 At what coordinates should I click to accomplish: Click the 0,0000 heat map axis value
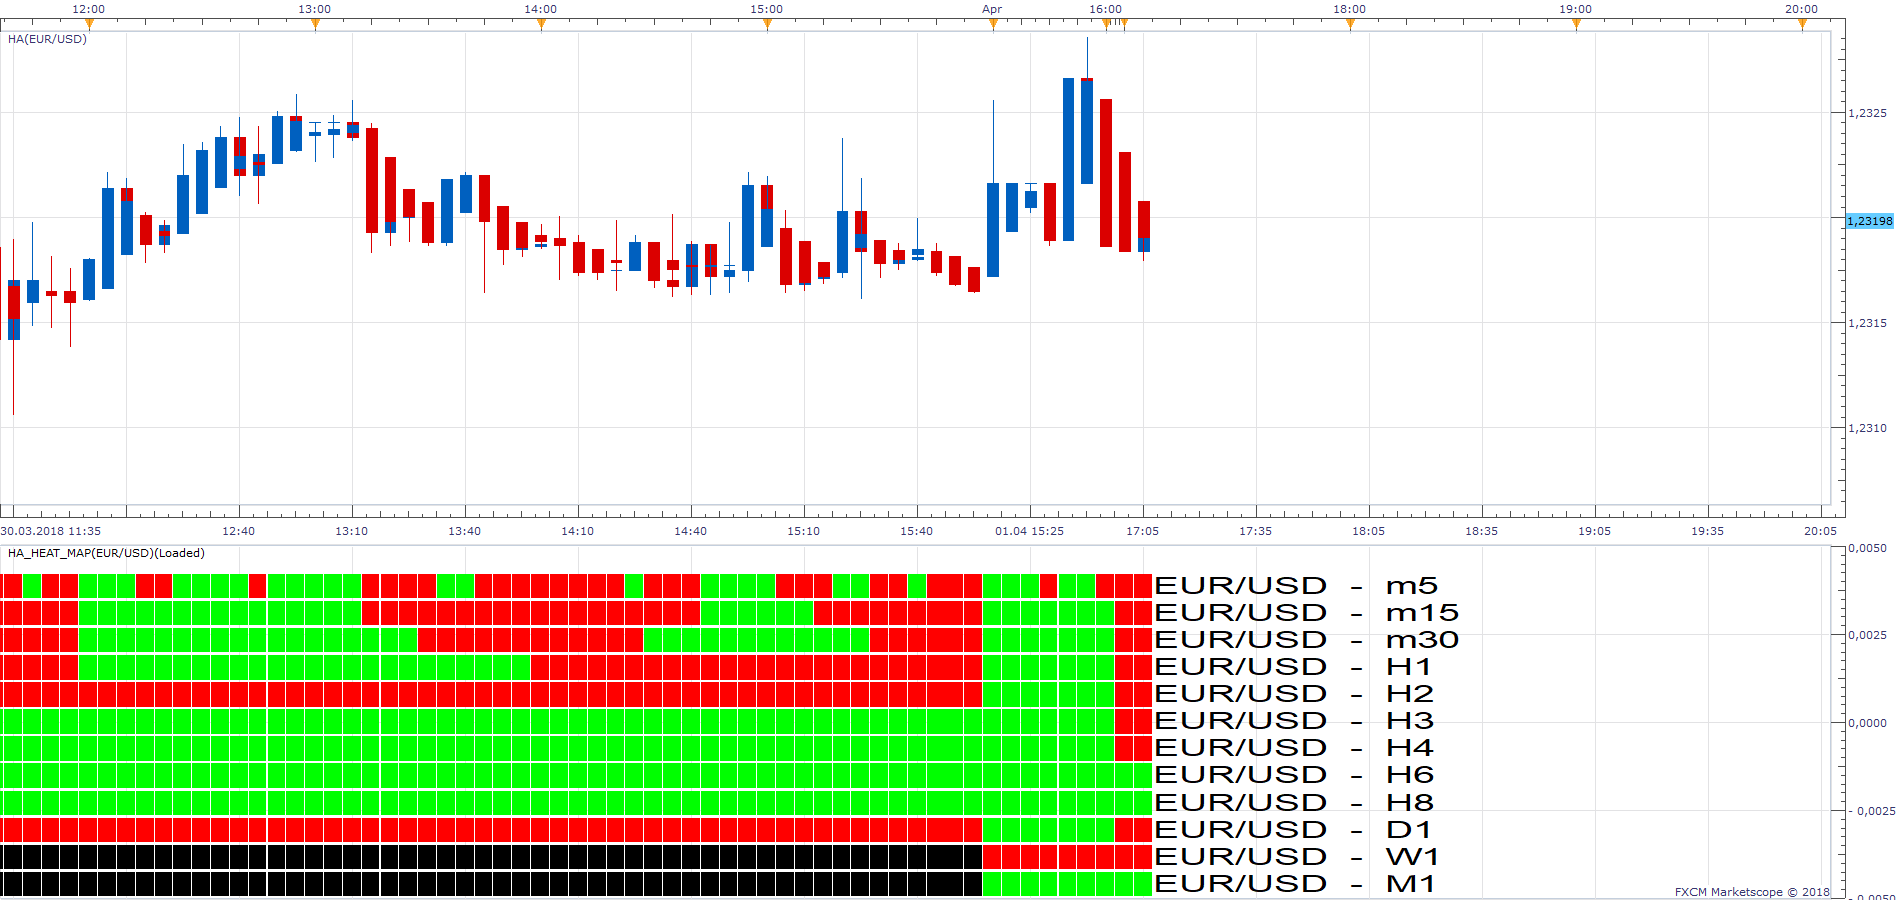(x=1867, y=723)
